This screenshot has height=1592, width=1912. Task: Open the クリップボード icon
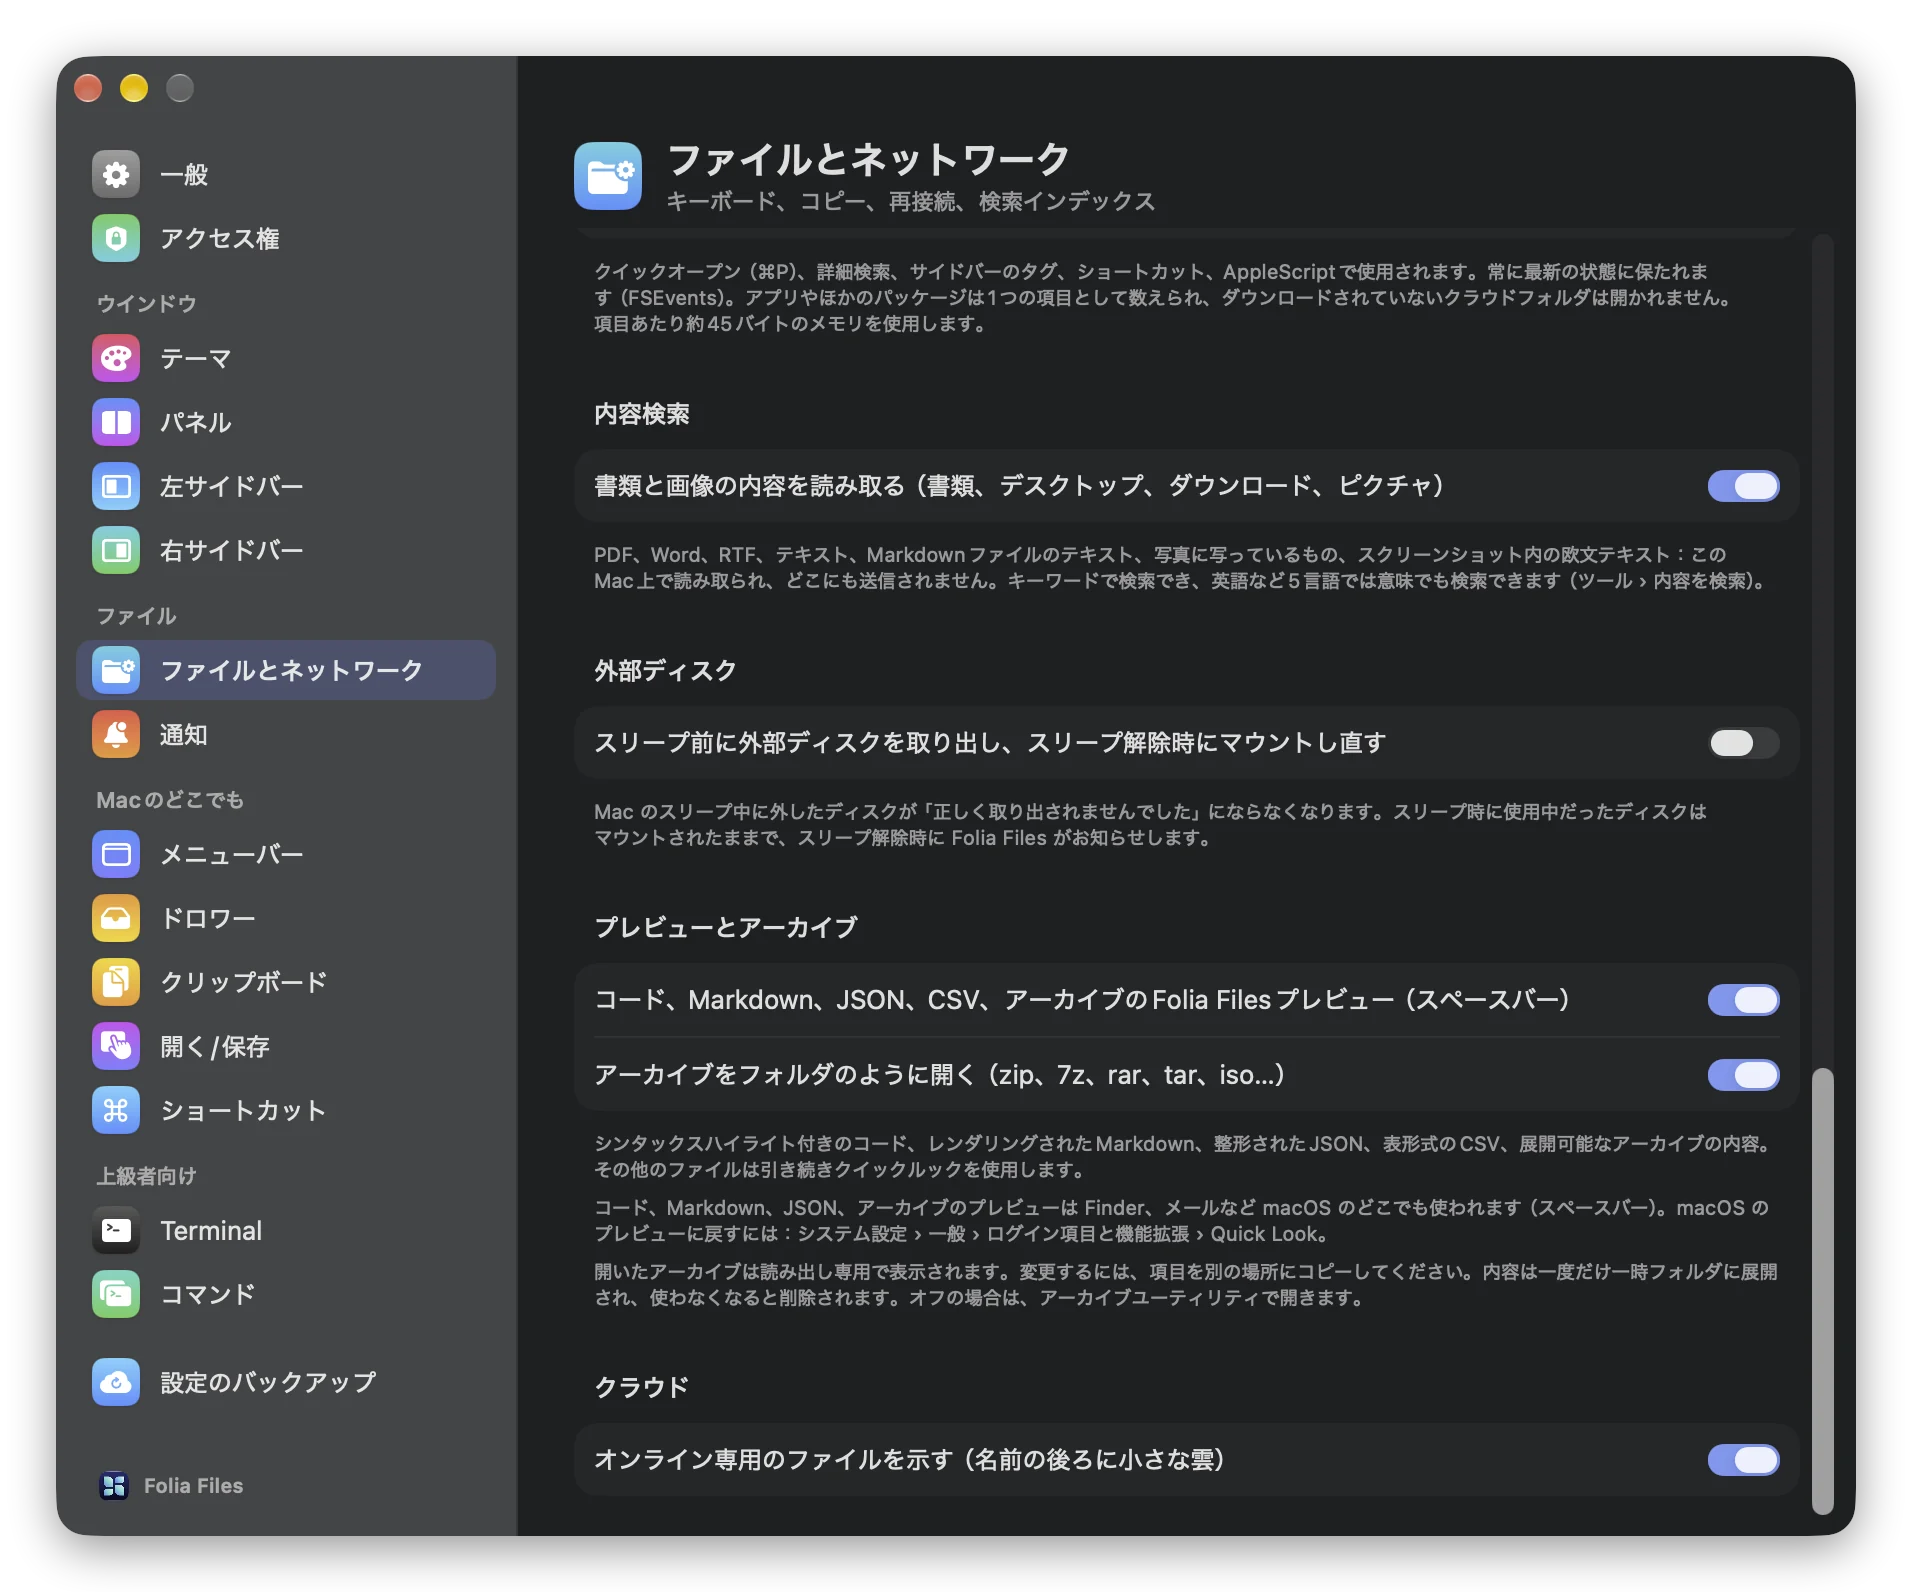pyautogui.click(x=116, y=983)
